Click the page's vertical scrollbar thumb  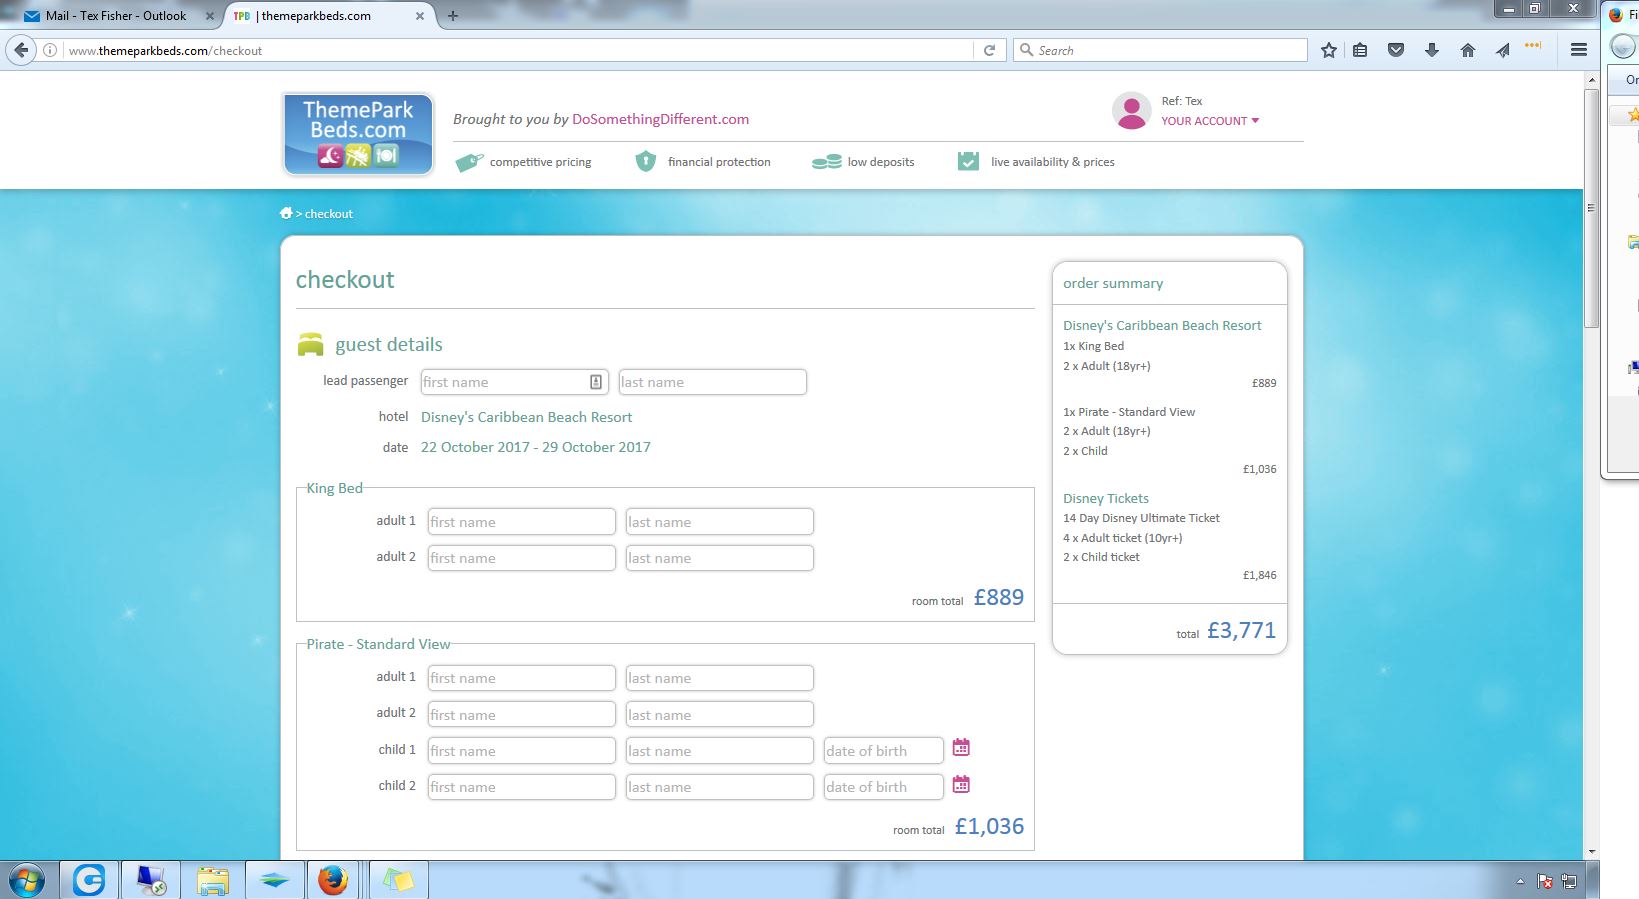pos(1591,208)
